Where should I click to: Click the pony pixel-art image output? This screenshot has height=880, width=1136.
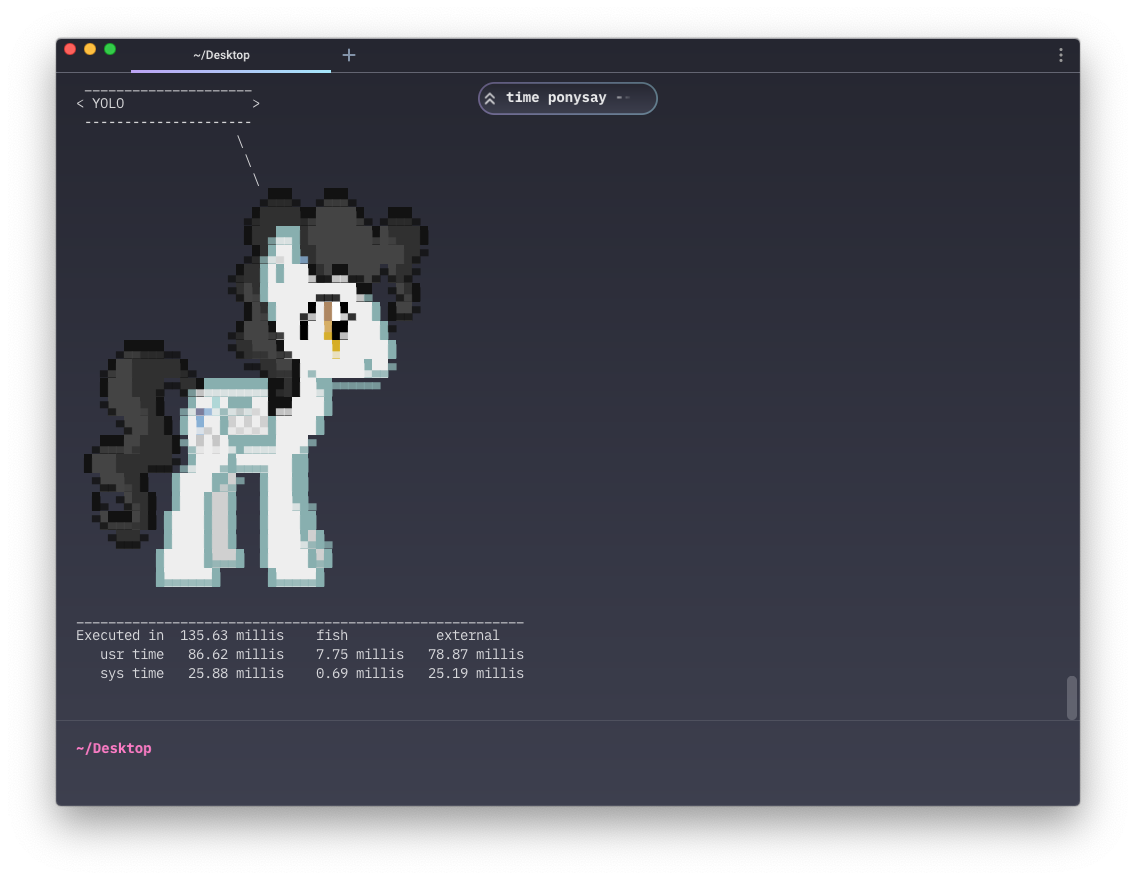[x=256, y=387]
